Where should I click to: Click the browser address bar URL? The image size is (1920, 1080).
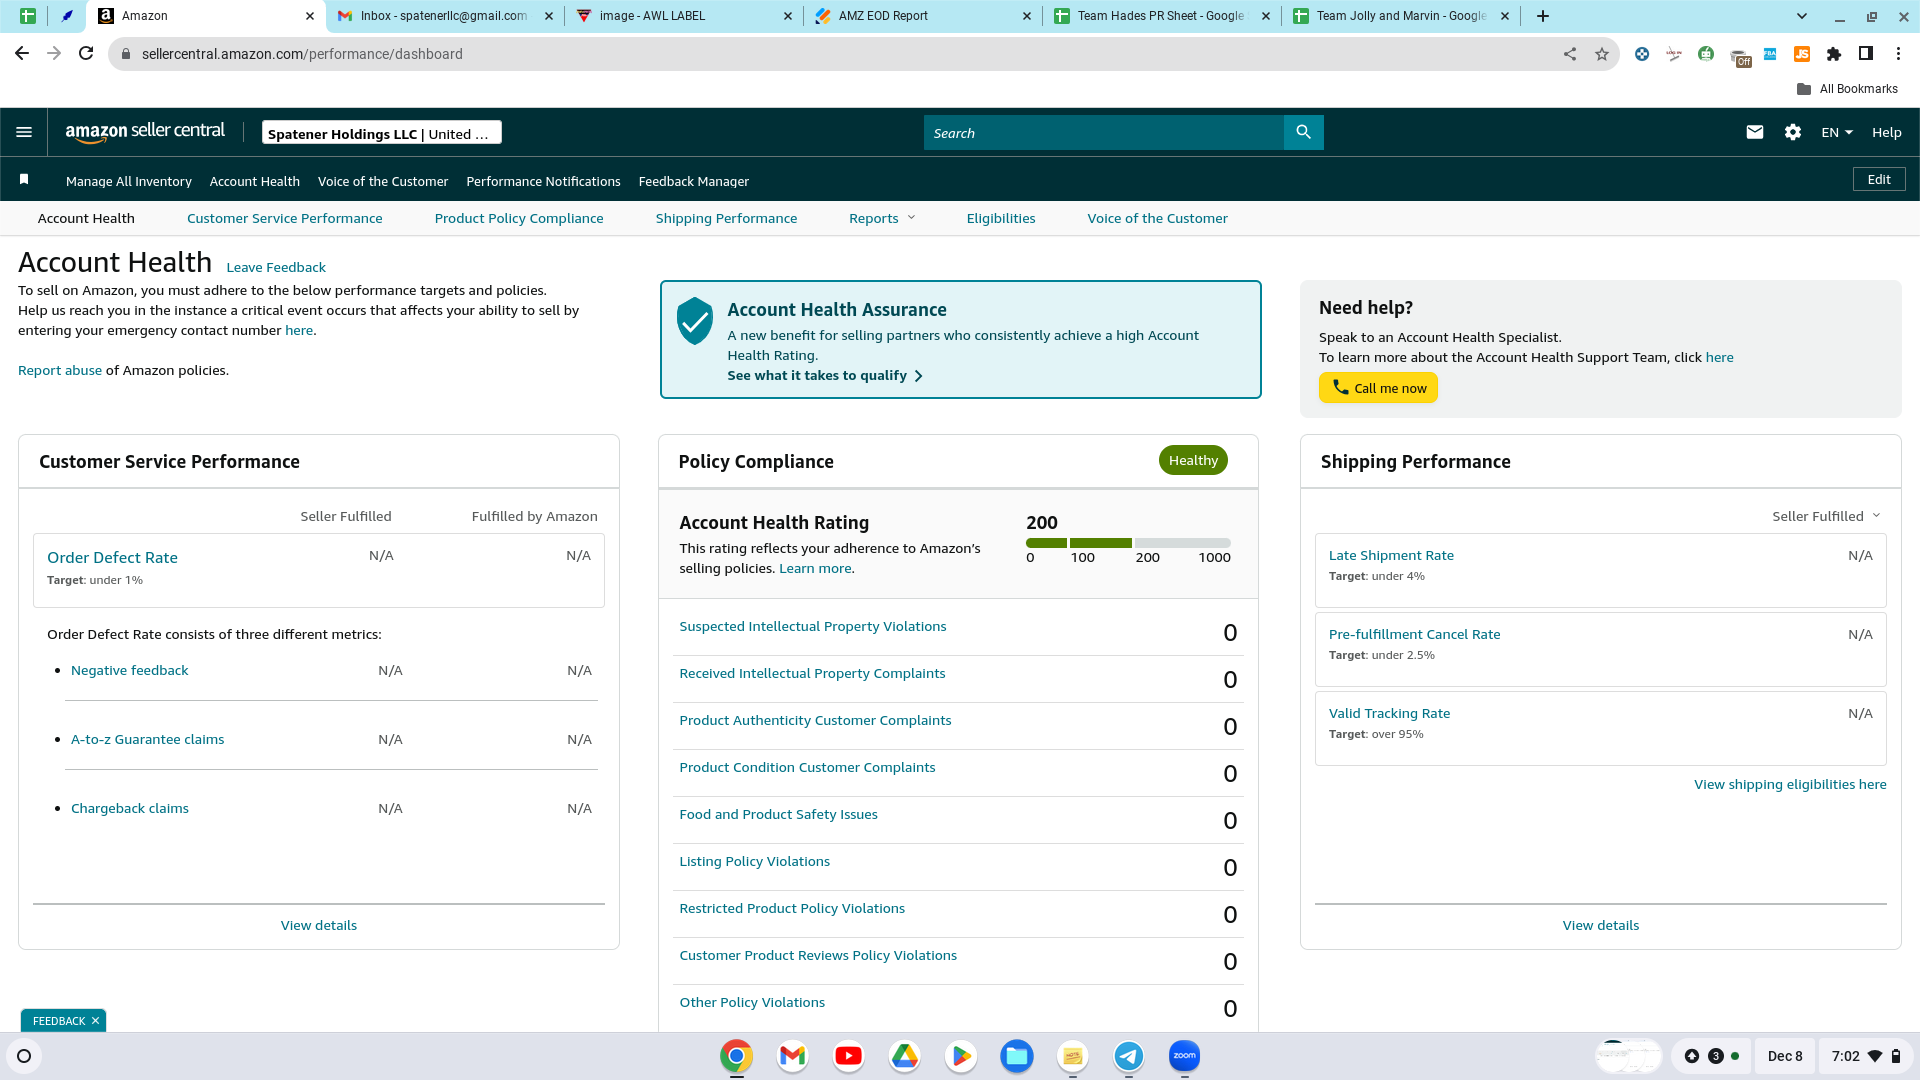[x=302, y=54]
